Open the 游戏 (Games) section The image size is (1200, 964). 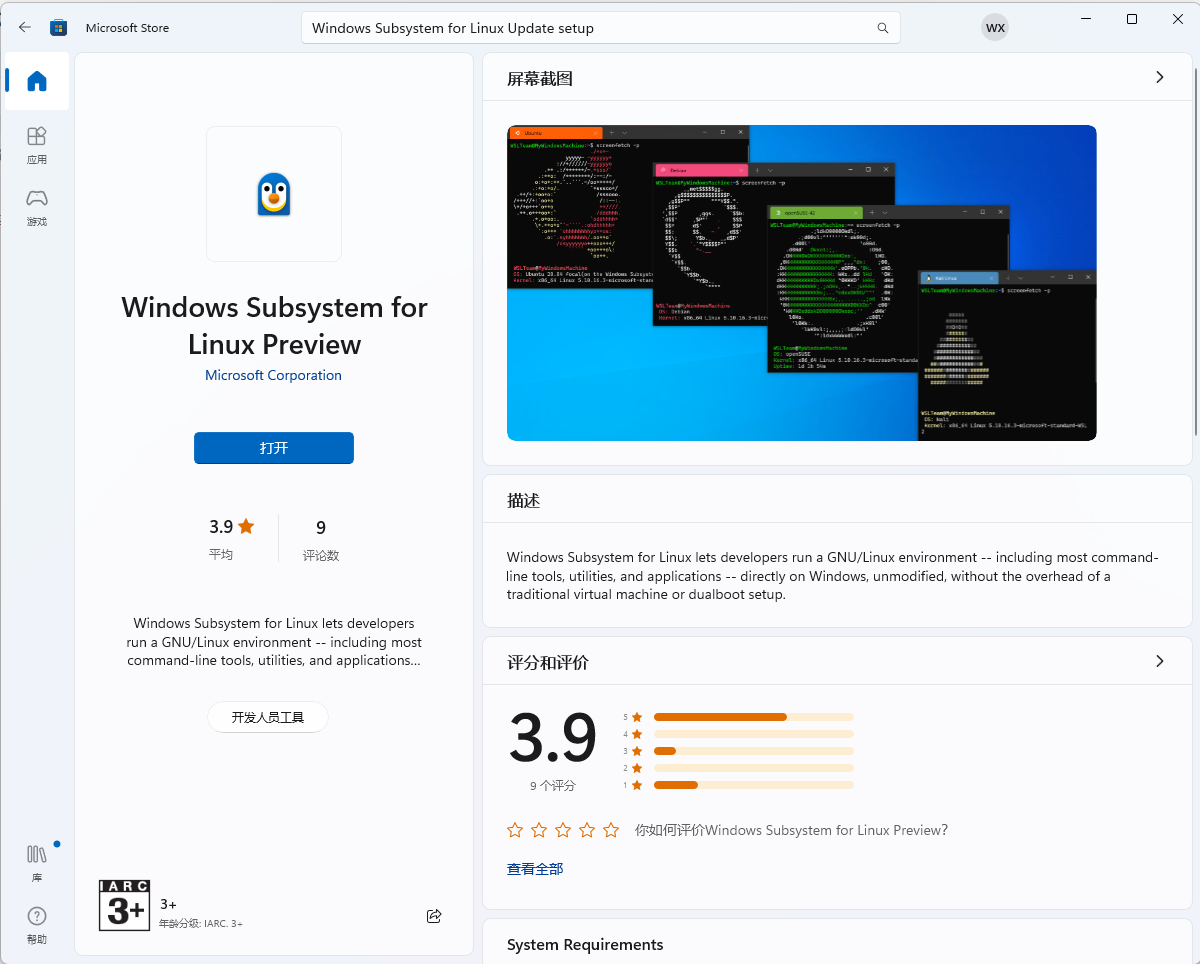pos(37,207)
